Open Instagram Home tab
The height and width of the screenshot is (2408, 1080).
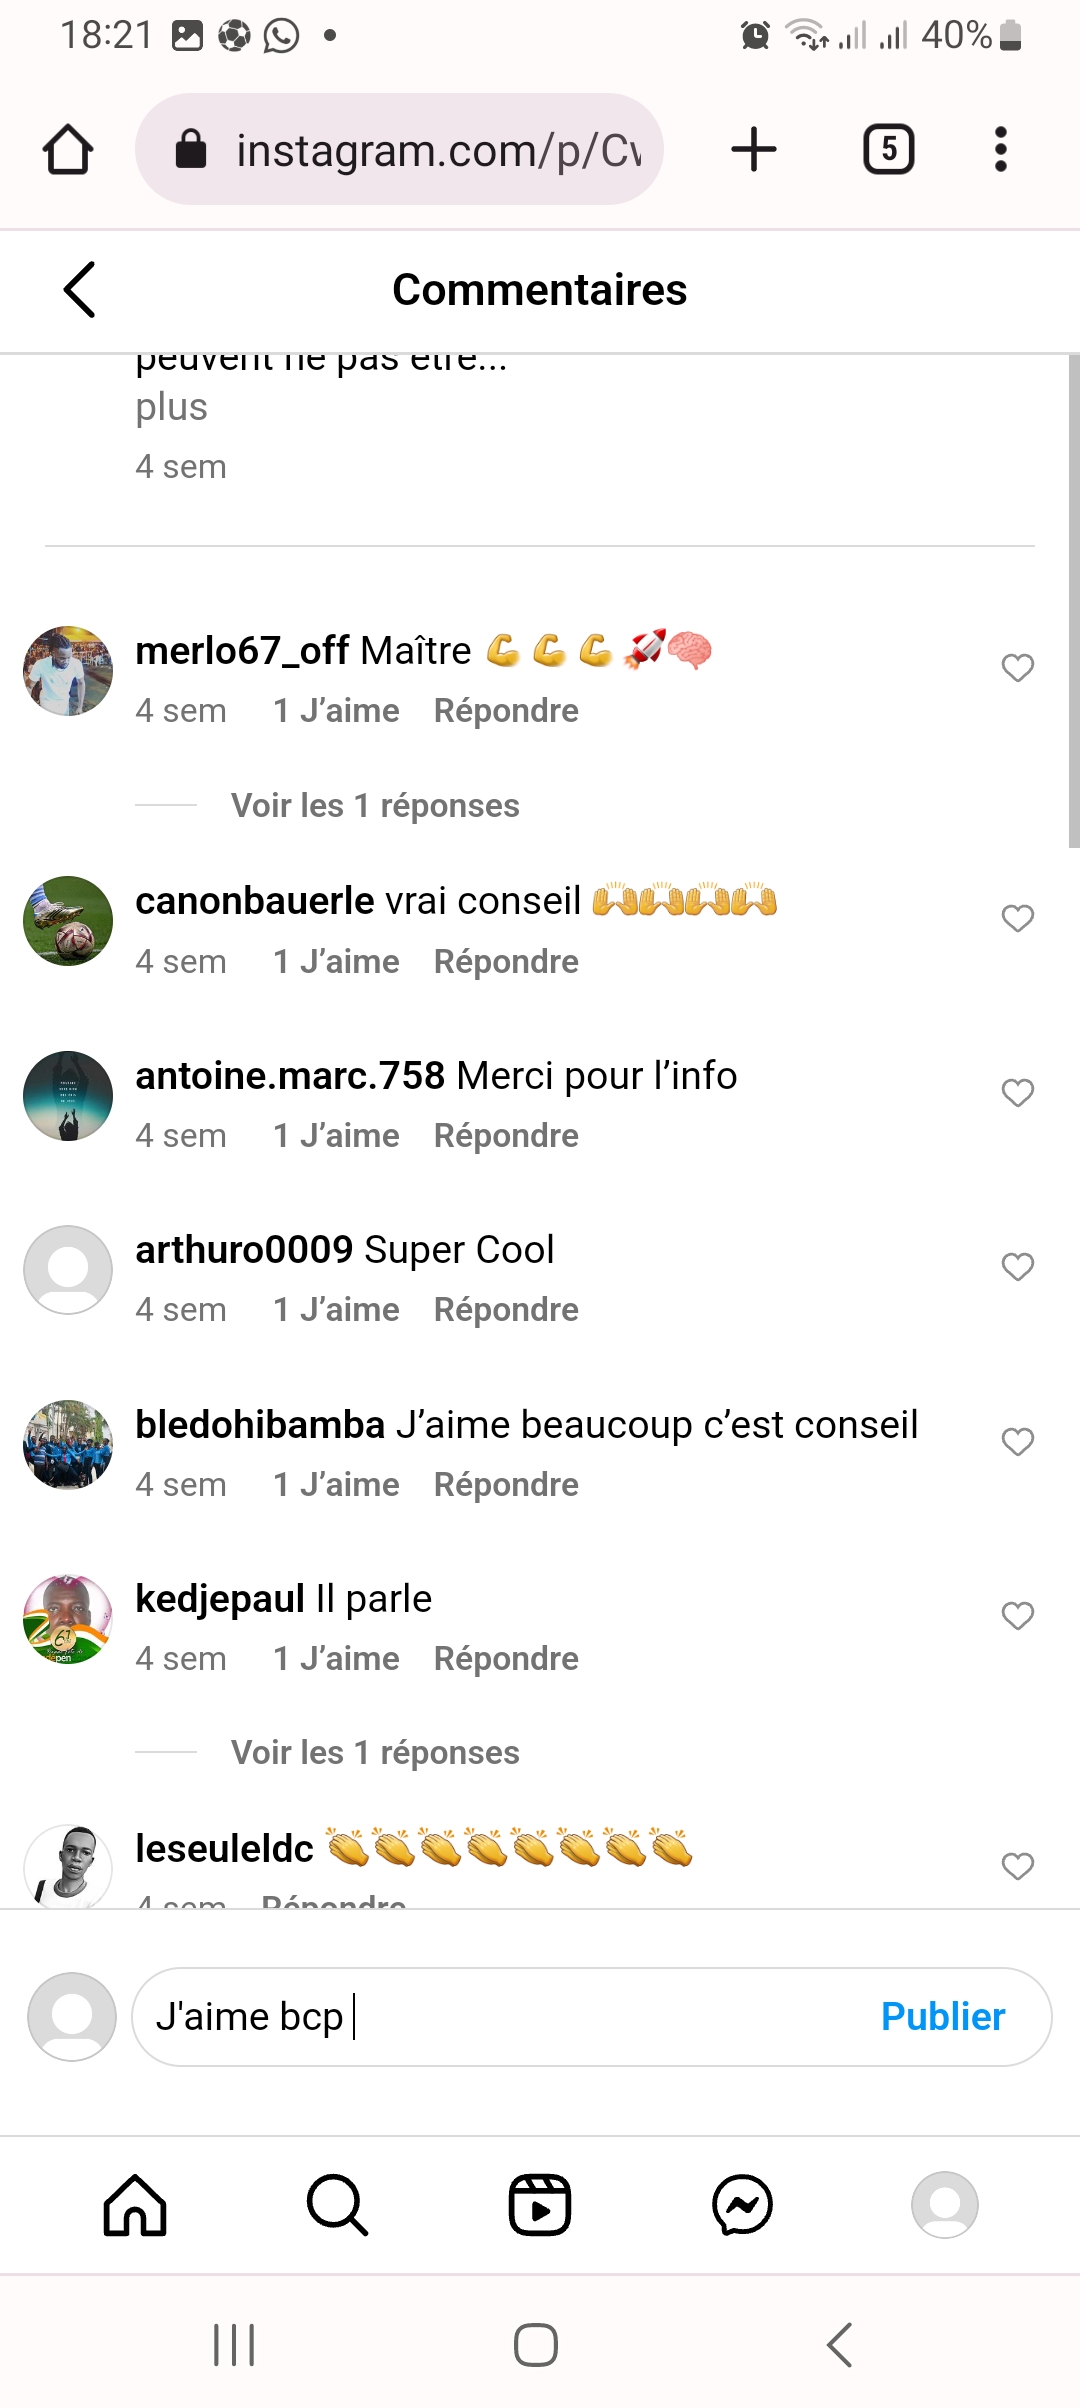[135, 2205]
